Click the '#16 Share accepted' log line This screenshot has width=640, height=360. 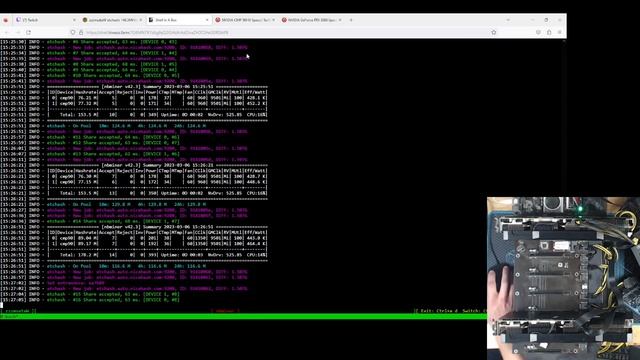(113, 300)
